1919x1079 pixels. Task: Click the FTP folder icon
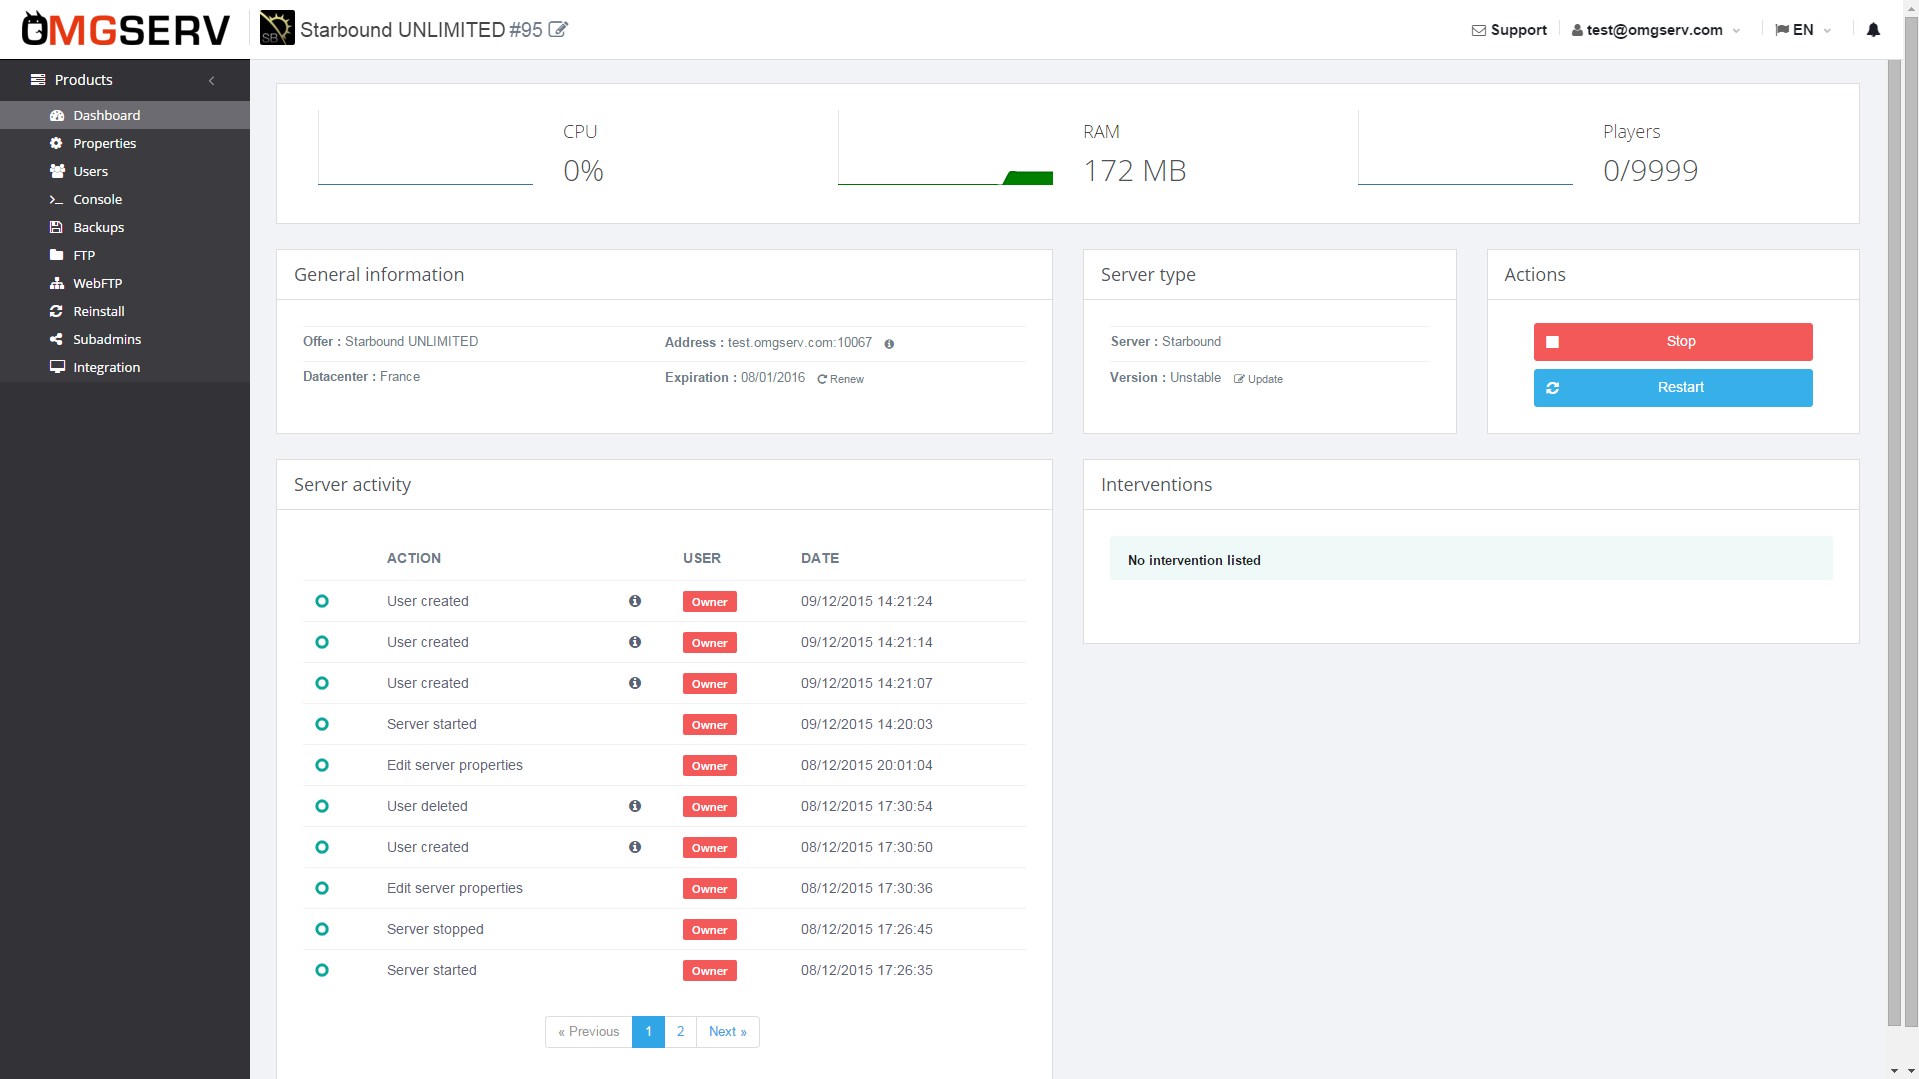pyautogui.click(x=56, y=255)
